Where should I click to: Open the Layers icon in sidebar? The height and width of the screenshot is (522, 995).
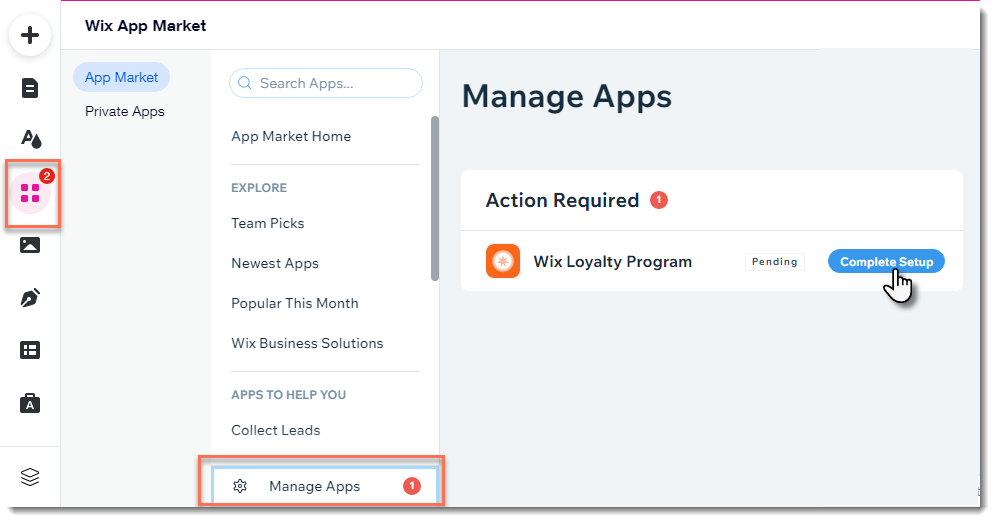point(30,476)
